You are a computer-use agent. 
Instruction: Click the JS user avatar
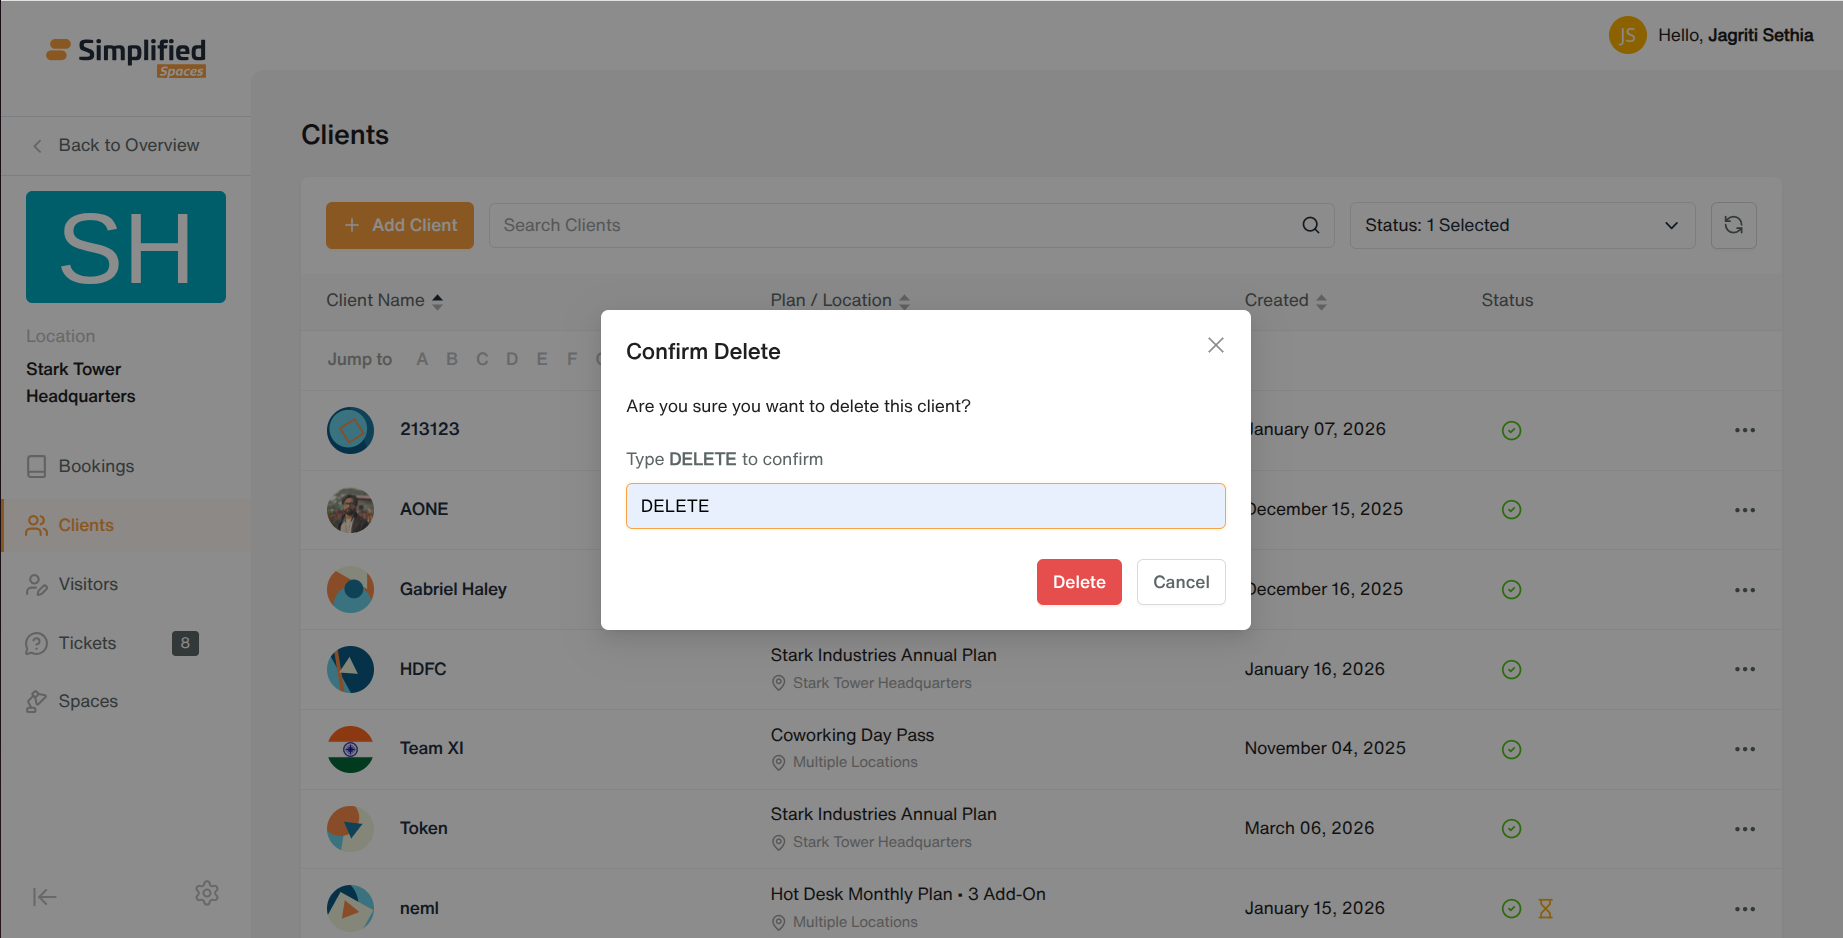tap(1627, 35)
